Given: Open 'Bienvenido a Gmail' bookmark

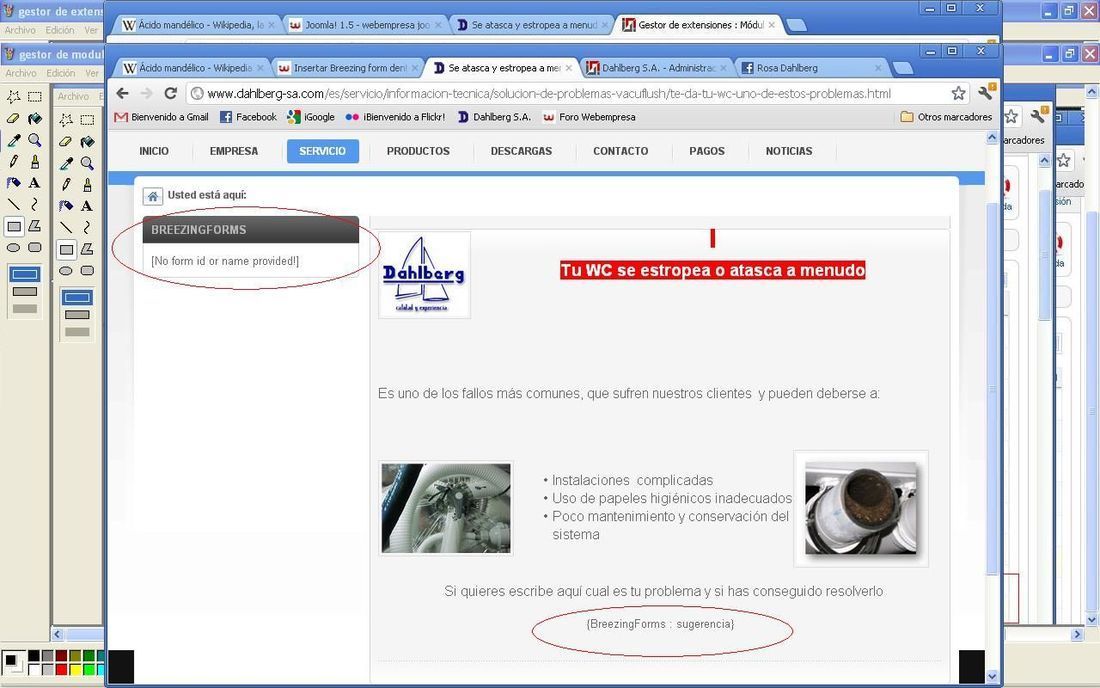Looking at the screenshot, I should pyautogui.click(x=161, y=116).
